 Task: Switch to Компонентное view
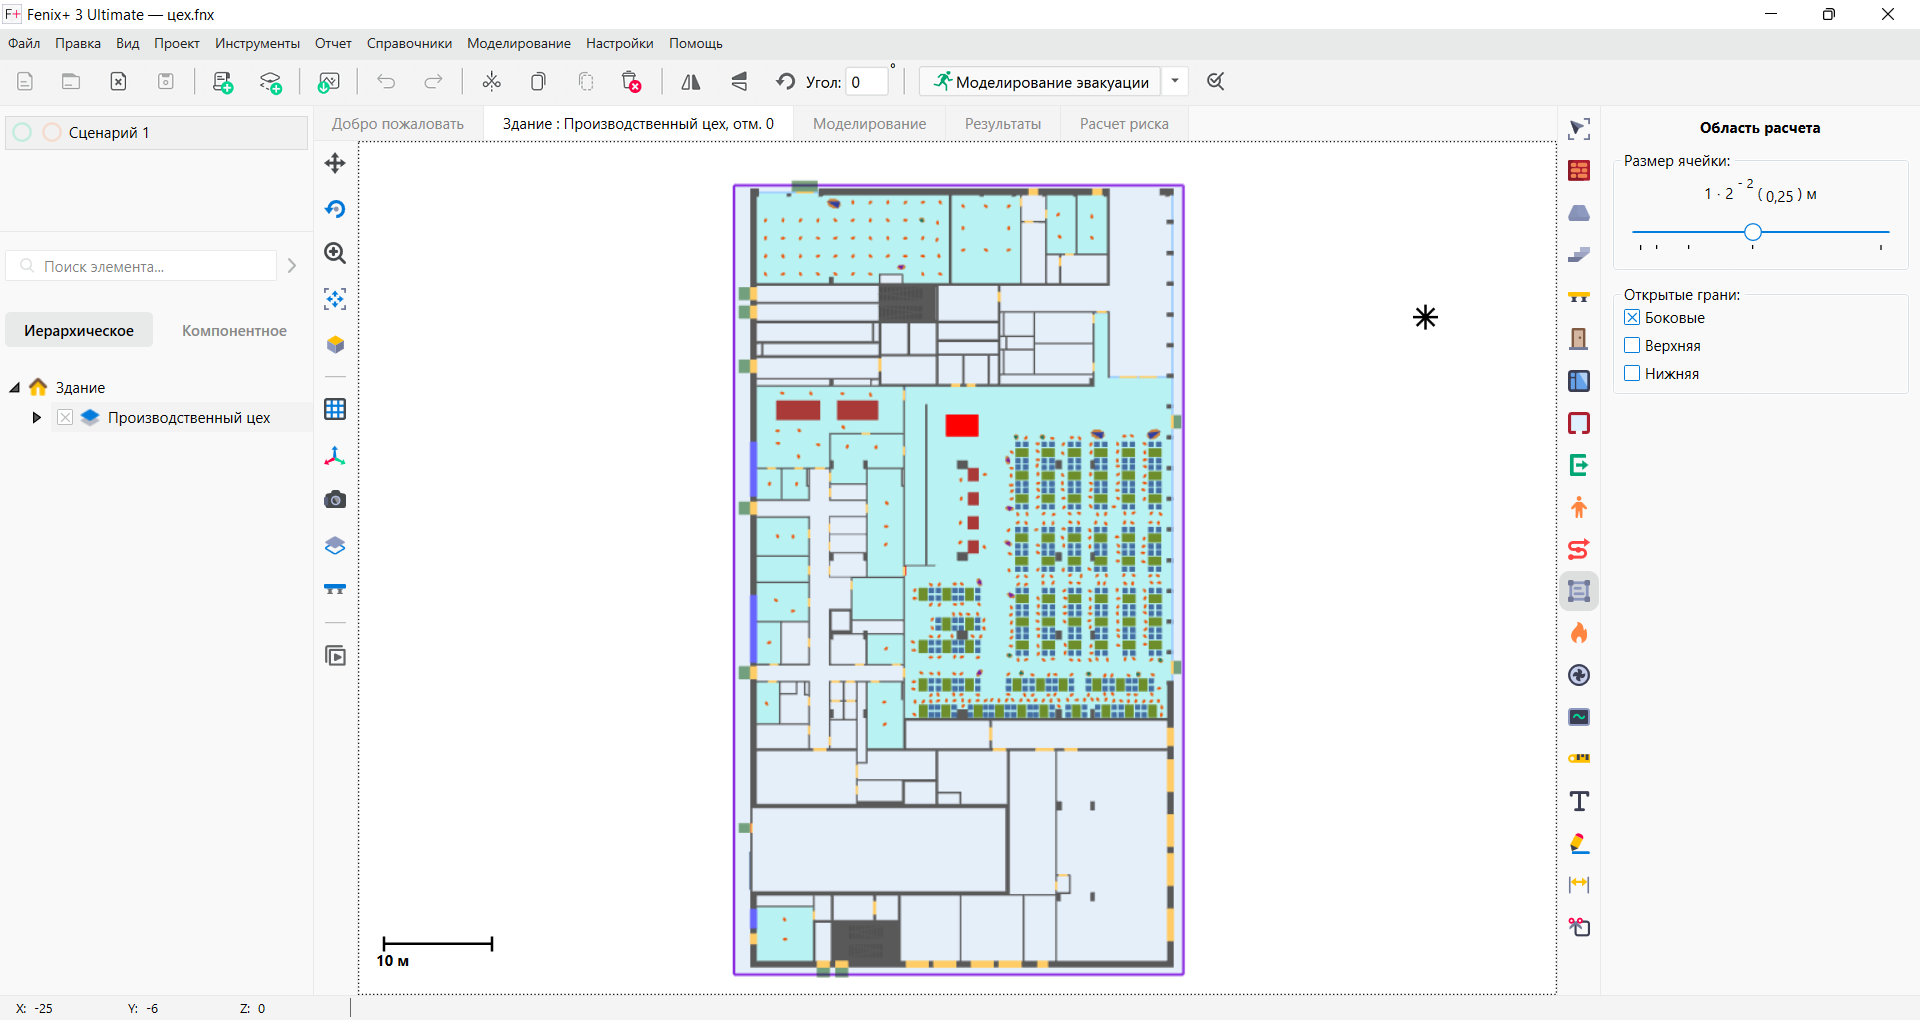click(x=234, y=331)
